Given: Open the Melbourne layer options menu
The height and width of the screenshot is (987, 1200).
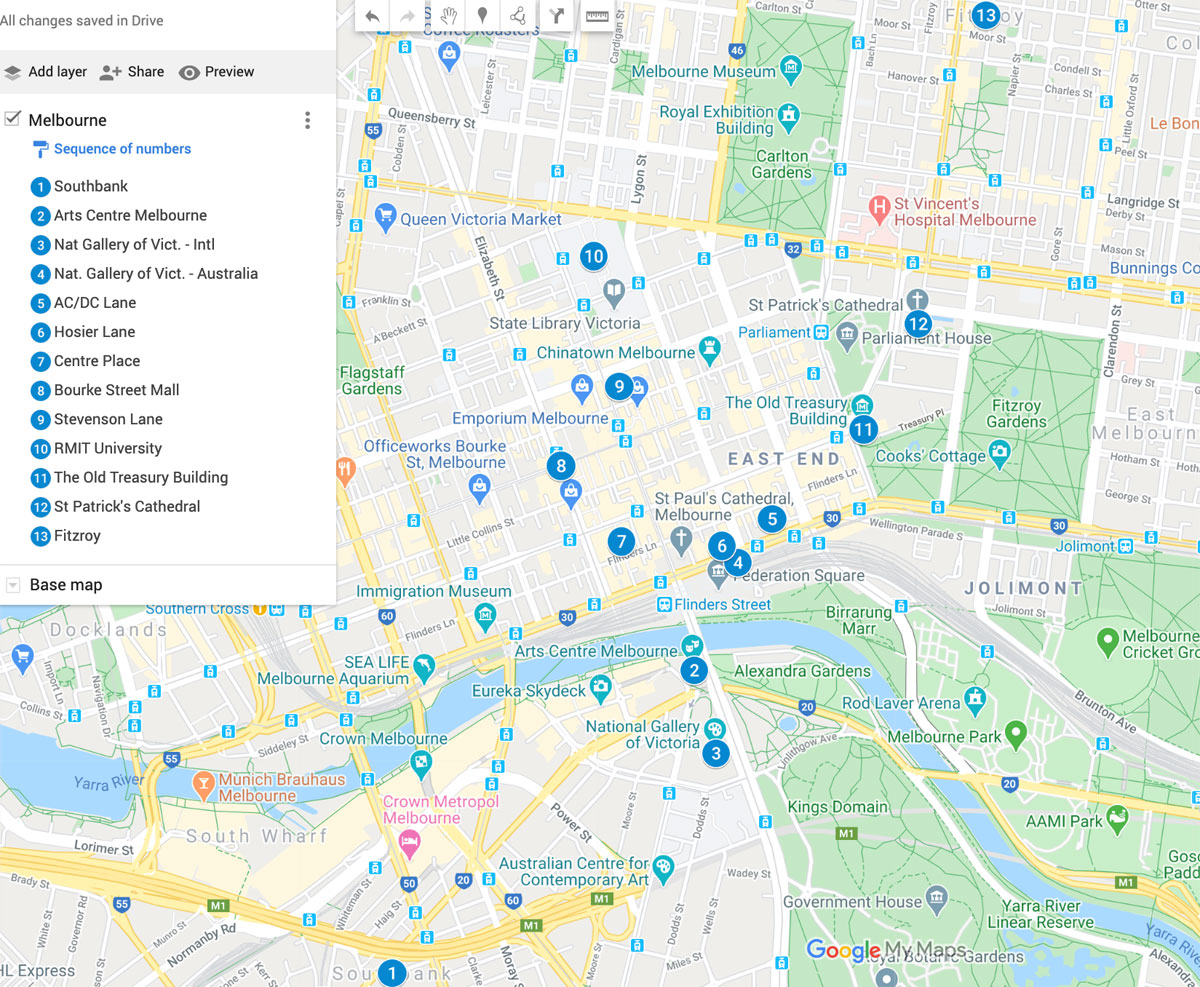Looking at the screenshot, I should click(307, 120).
